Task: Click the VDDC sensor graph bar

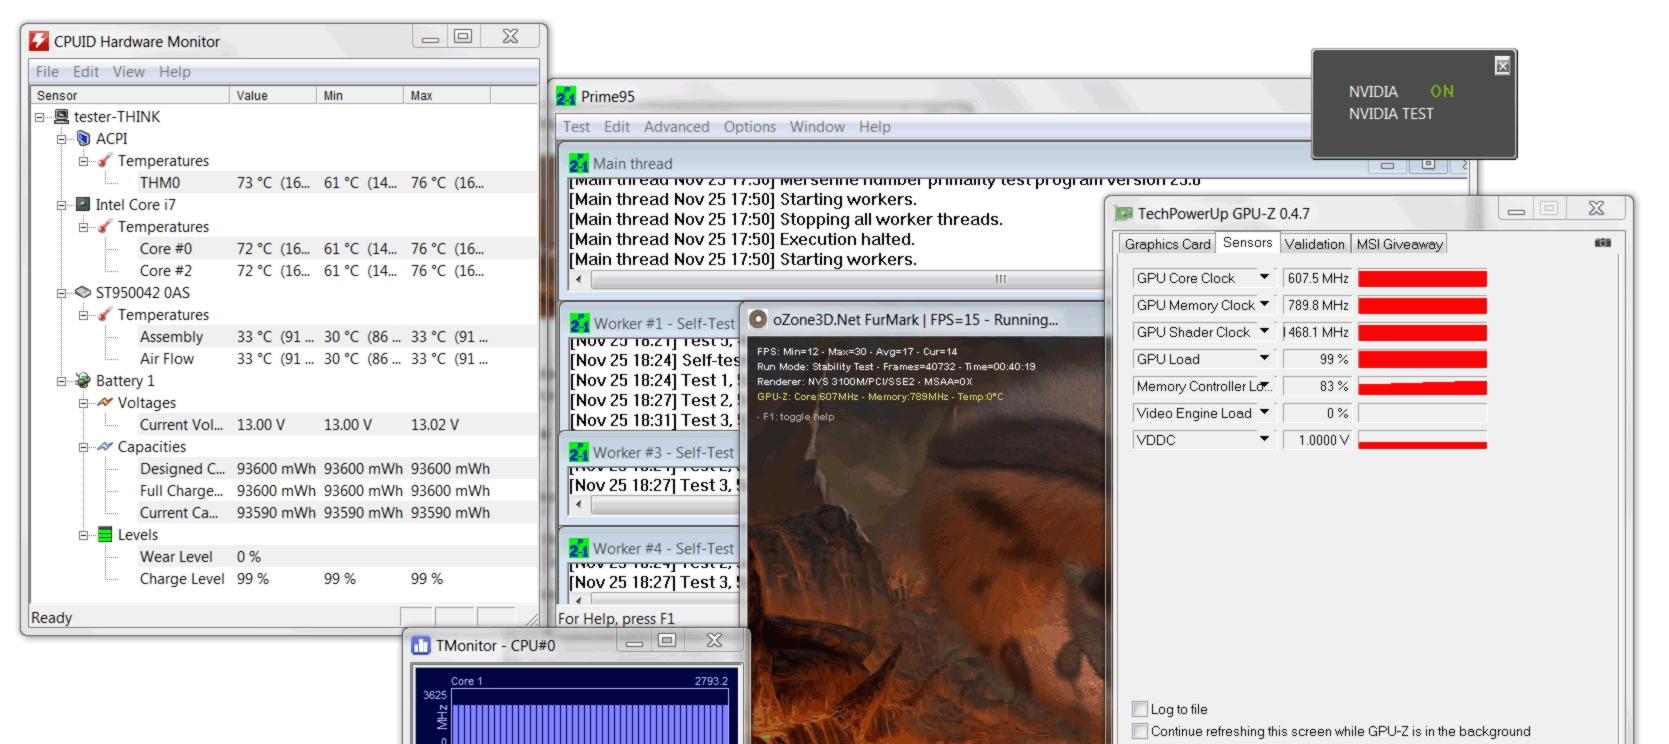Action: 1422,440
